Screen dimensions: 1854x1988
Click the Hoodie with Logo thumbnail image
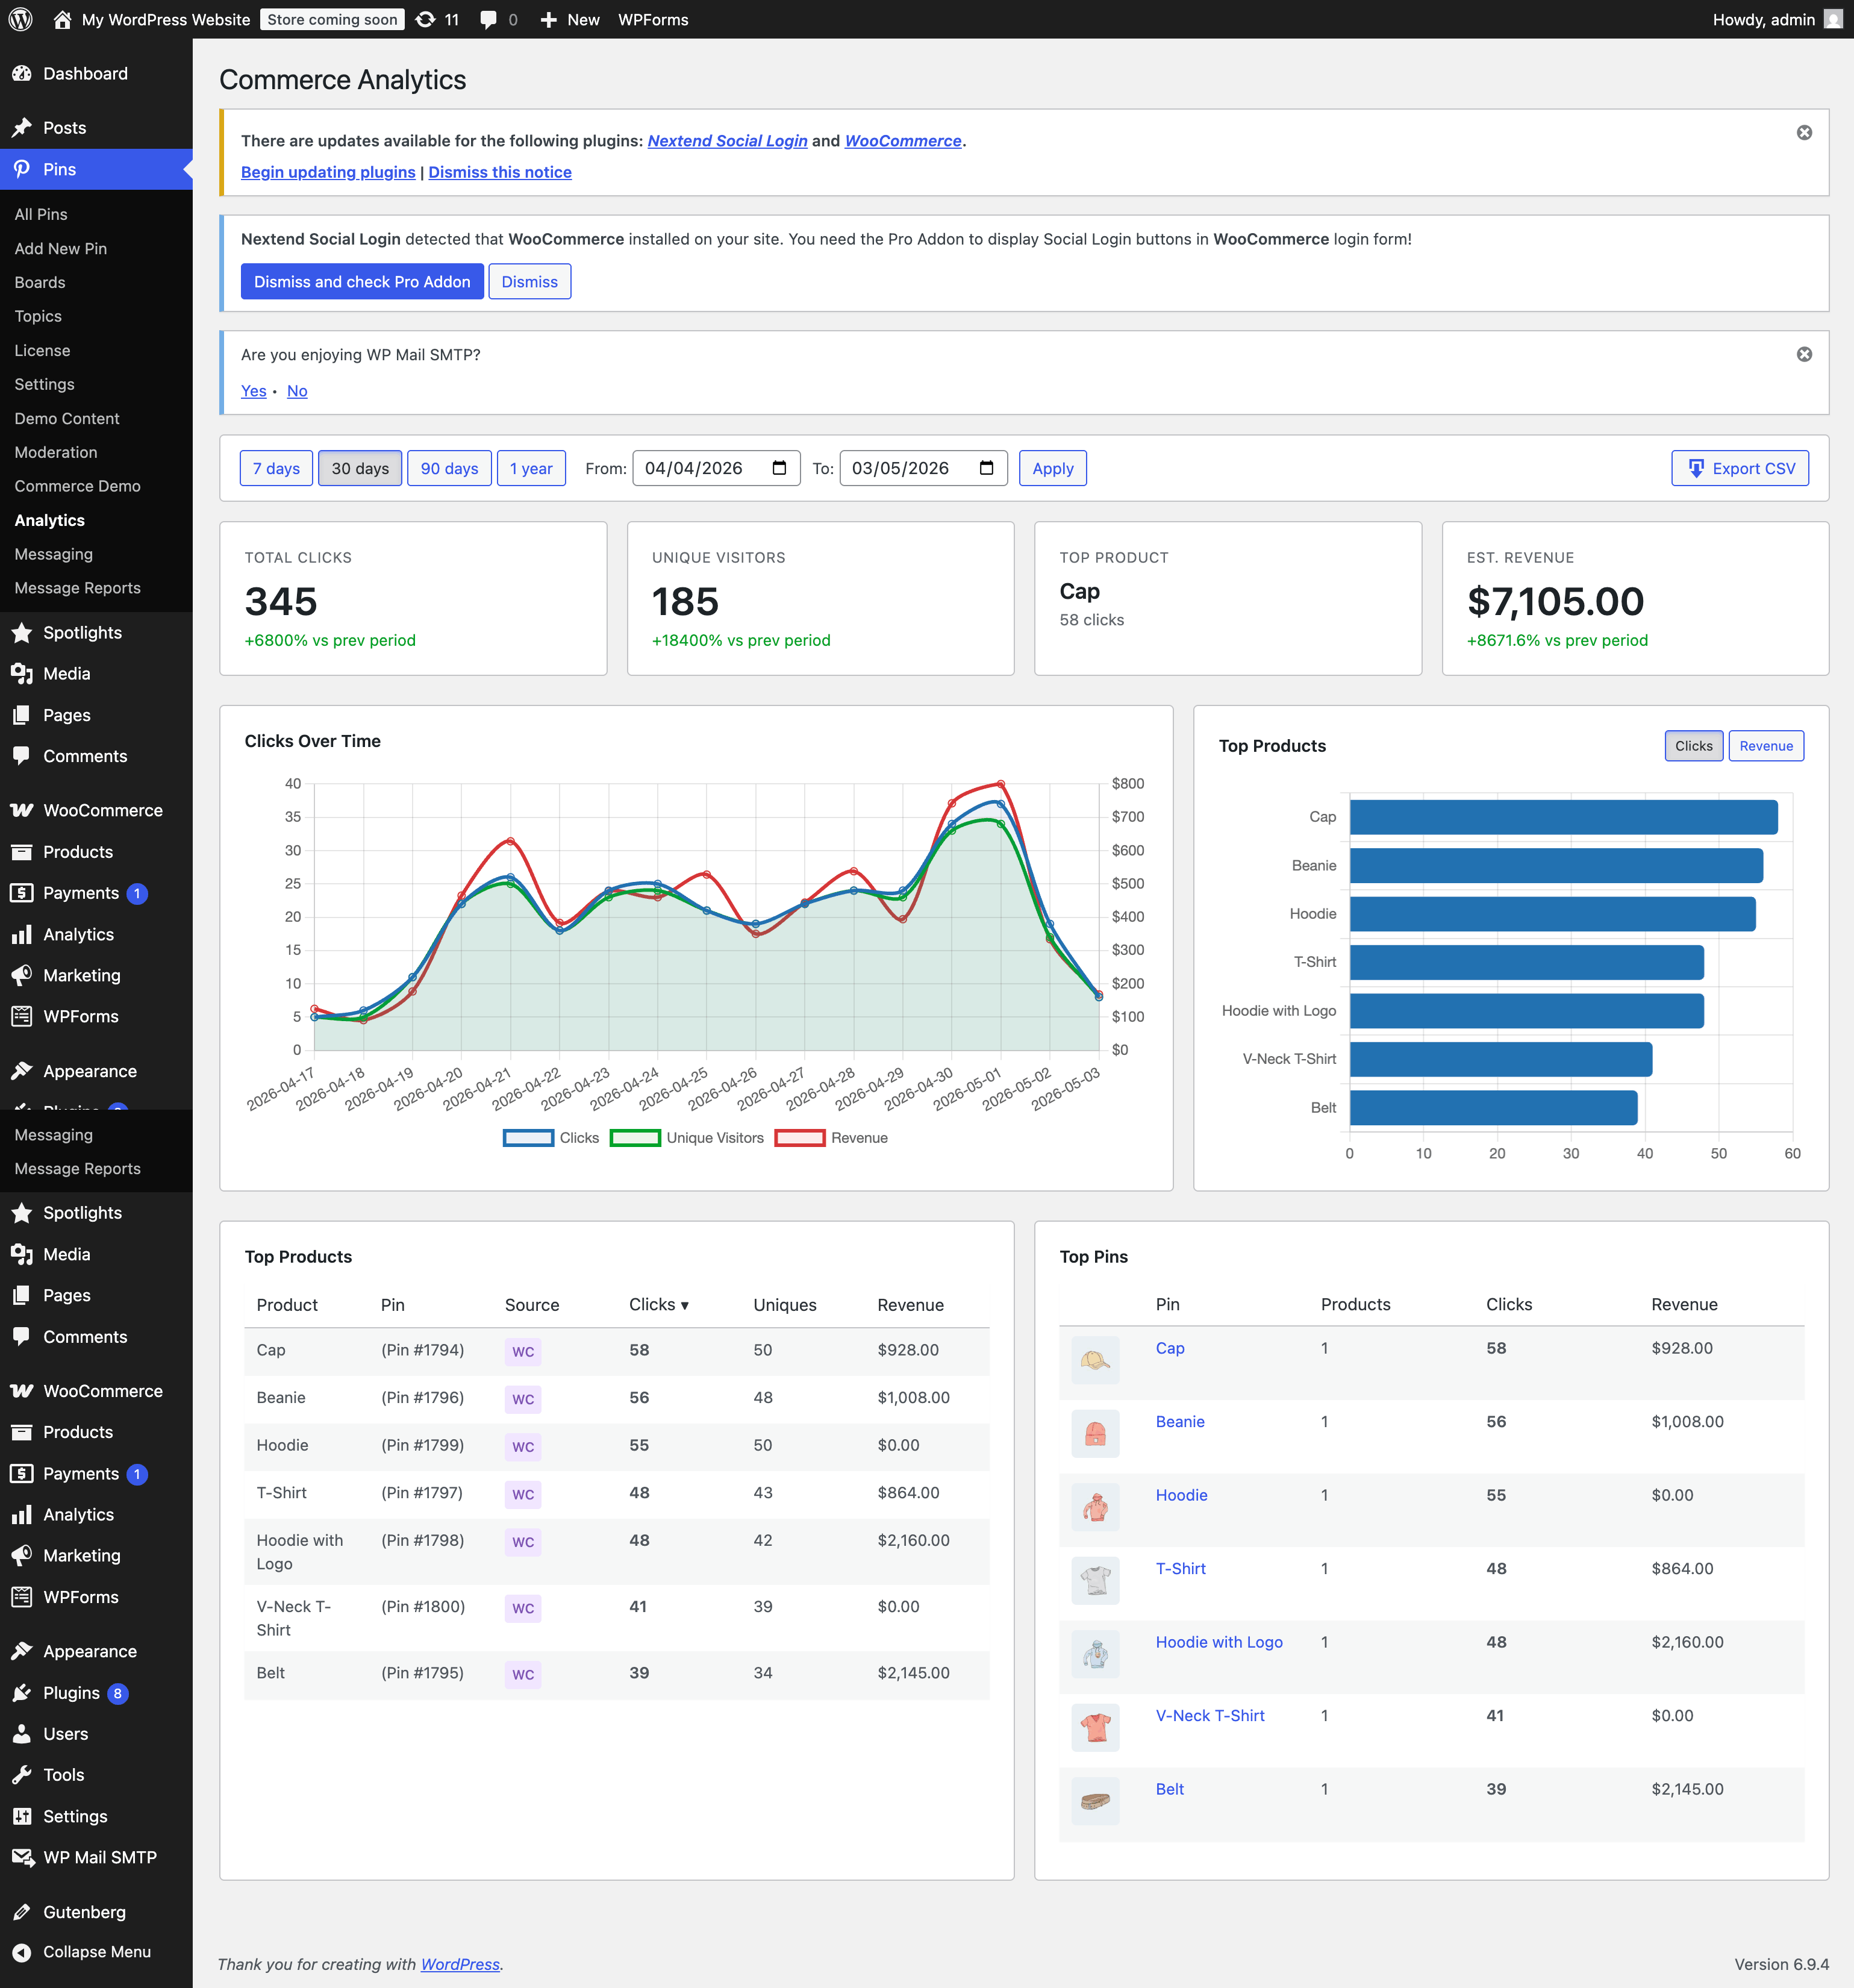(x=1095, y=1654)
